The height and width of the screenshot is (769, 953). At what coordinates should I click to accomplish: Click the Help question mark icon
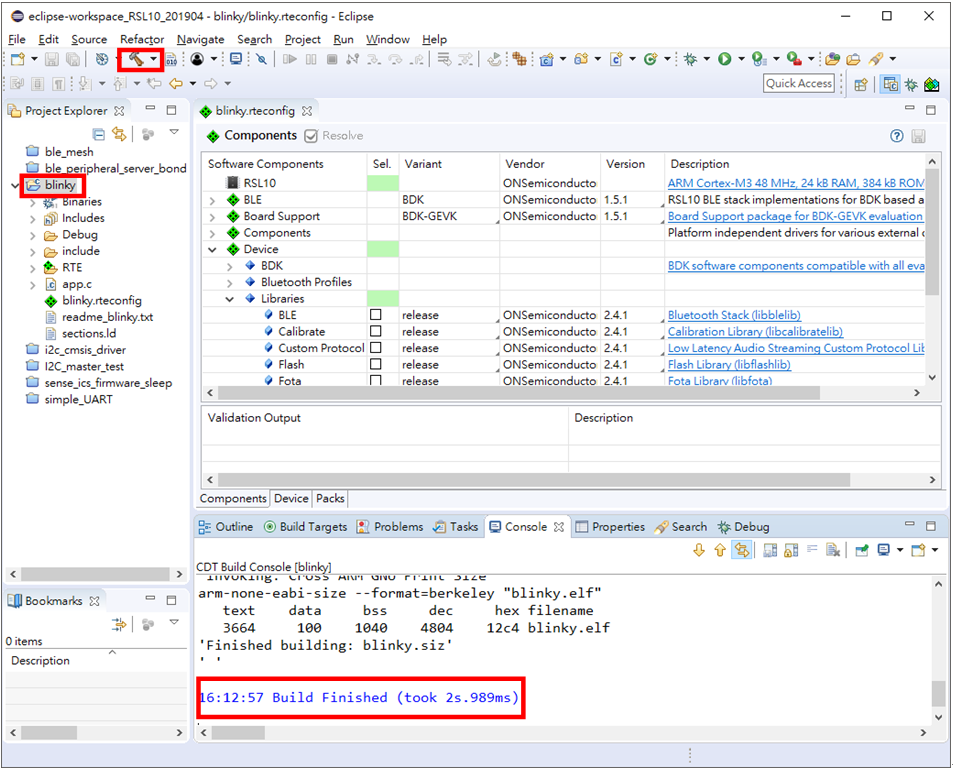pyautogui.click(x=897, y=136)
